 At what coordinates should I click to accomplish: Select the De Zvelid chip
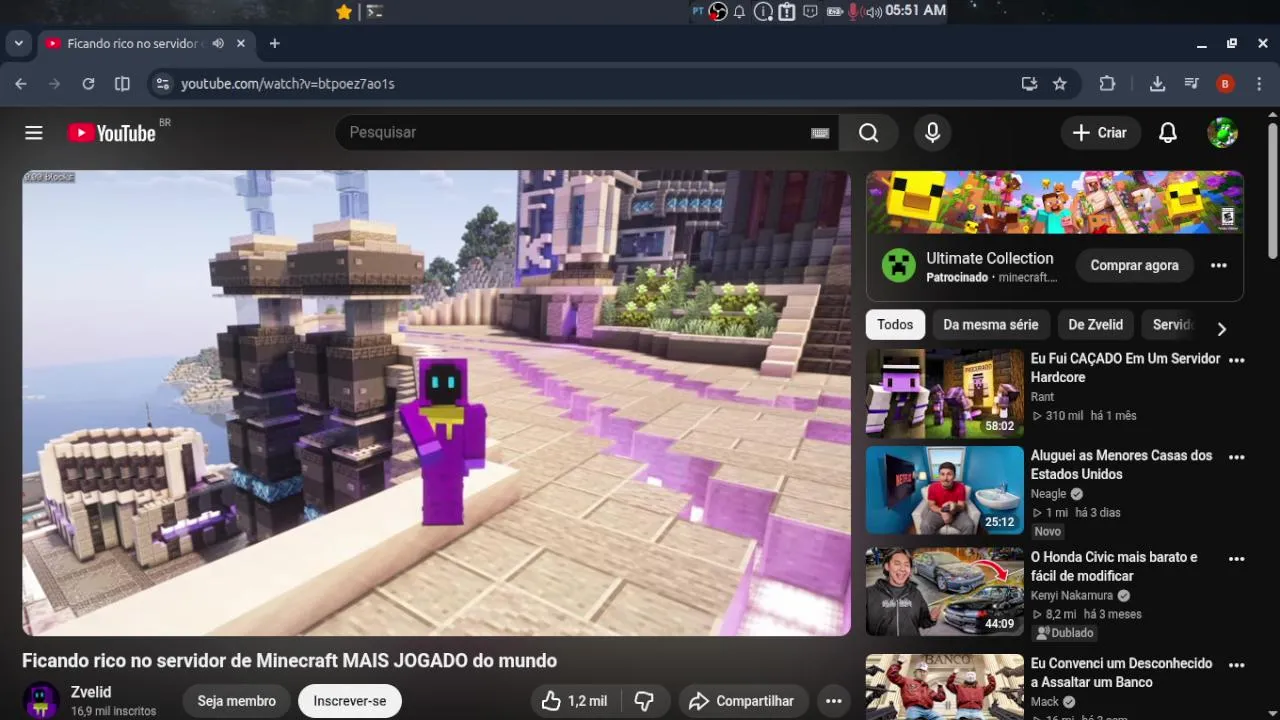point(1096,325)
